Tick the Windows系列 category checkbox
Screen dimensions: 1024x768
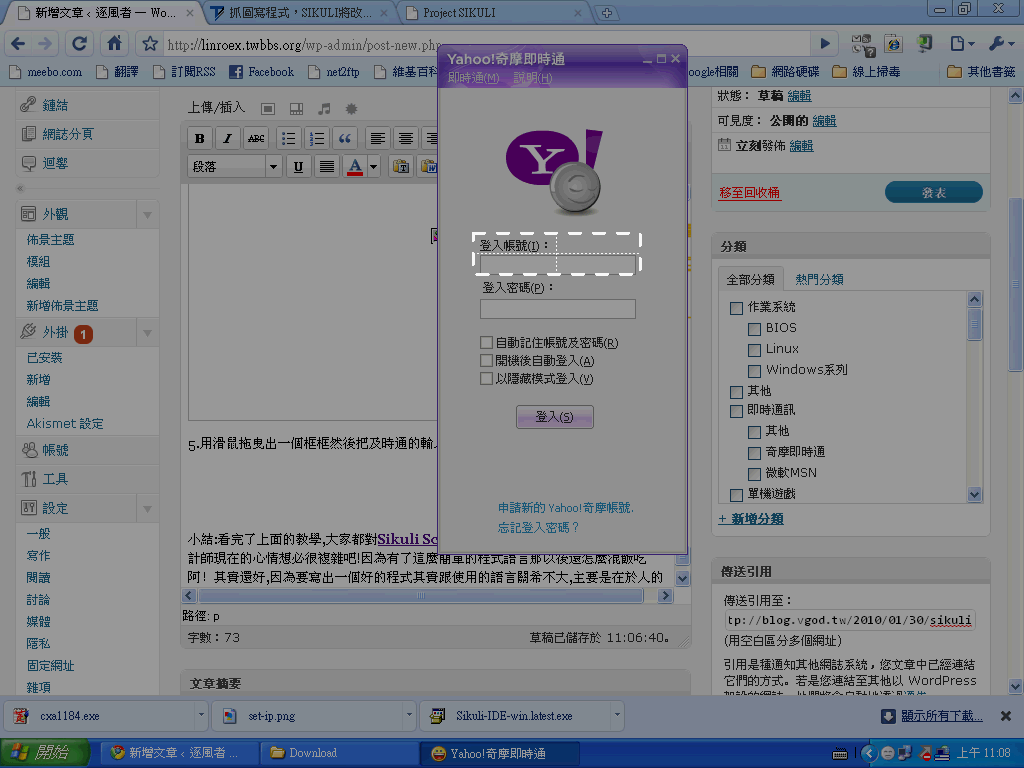tap(754, 371)
